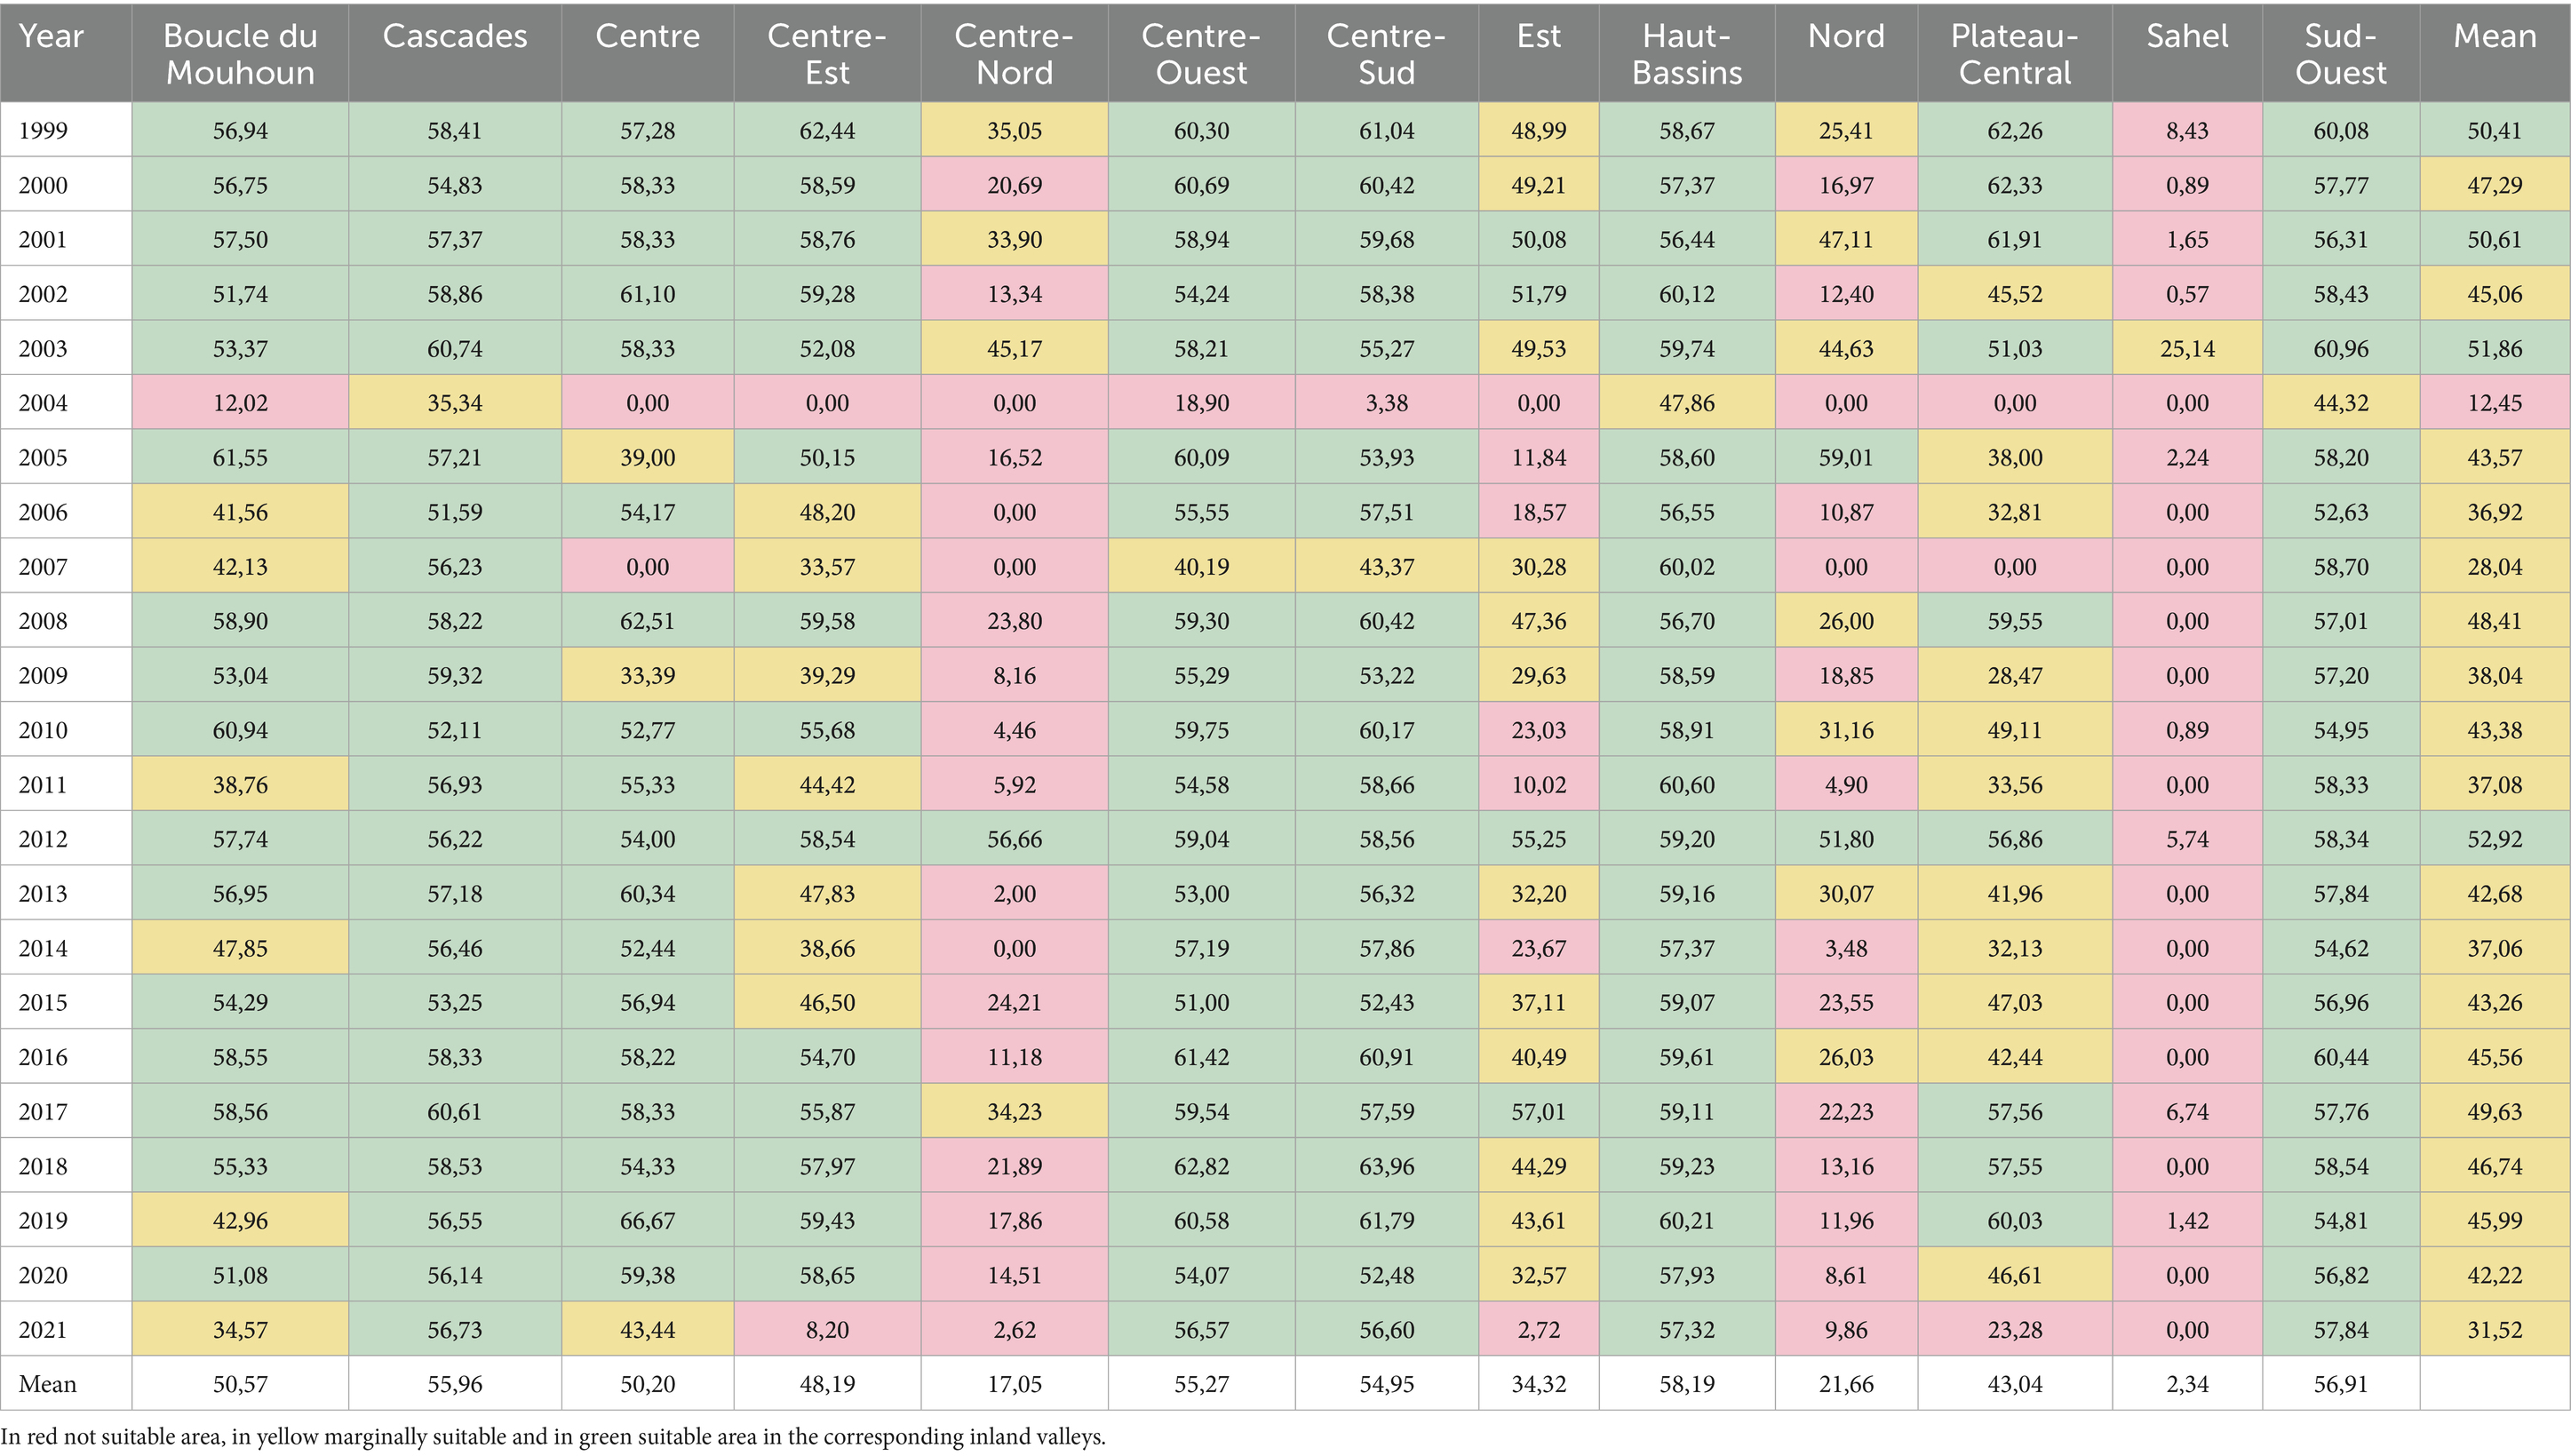Click the Mean row label at bottom
The width and height of the screenshot is (2571, 1456).
coord(47,1384)
